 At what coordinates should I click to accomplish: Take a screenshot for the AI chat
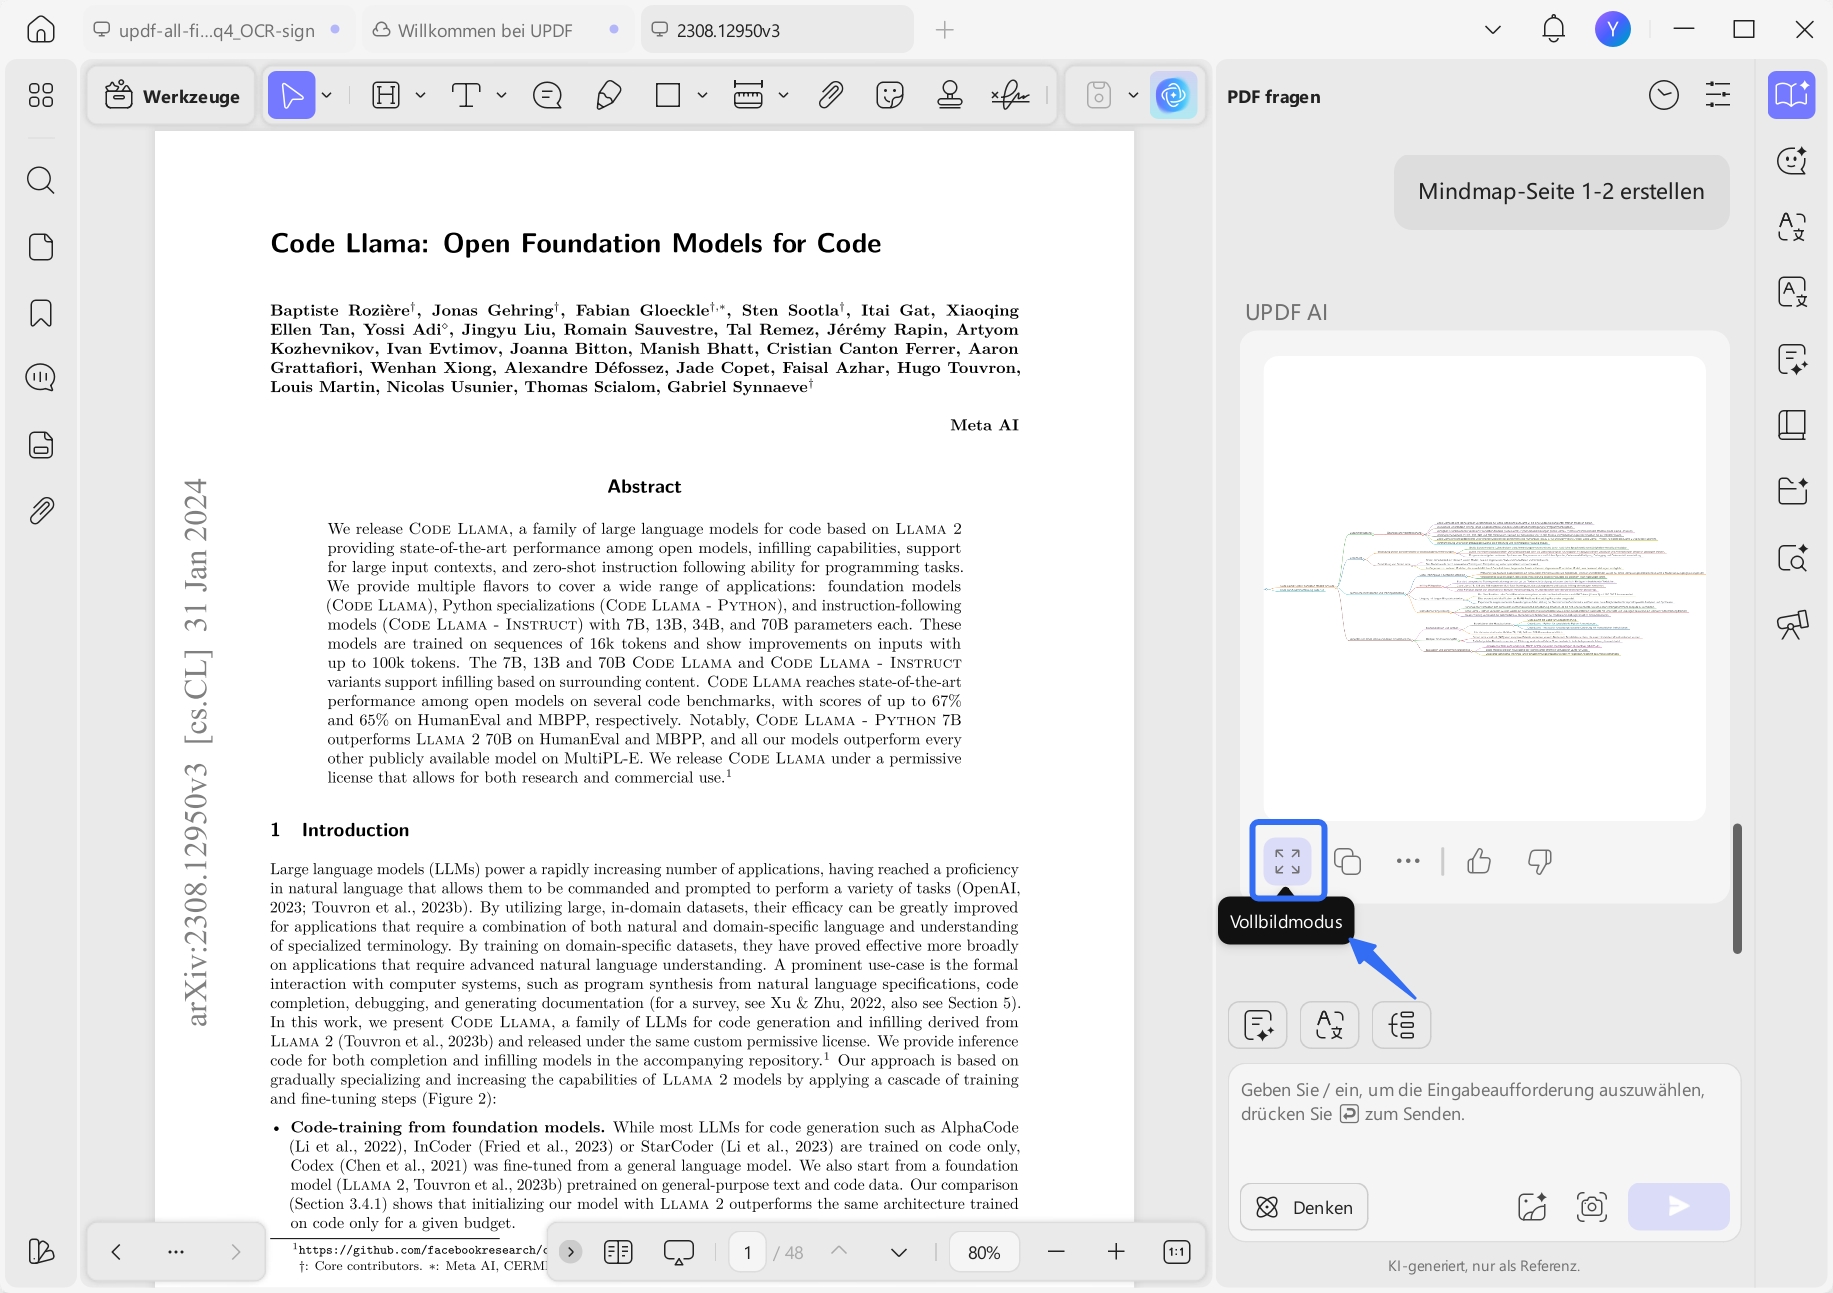[x=1592, y=1207]
